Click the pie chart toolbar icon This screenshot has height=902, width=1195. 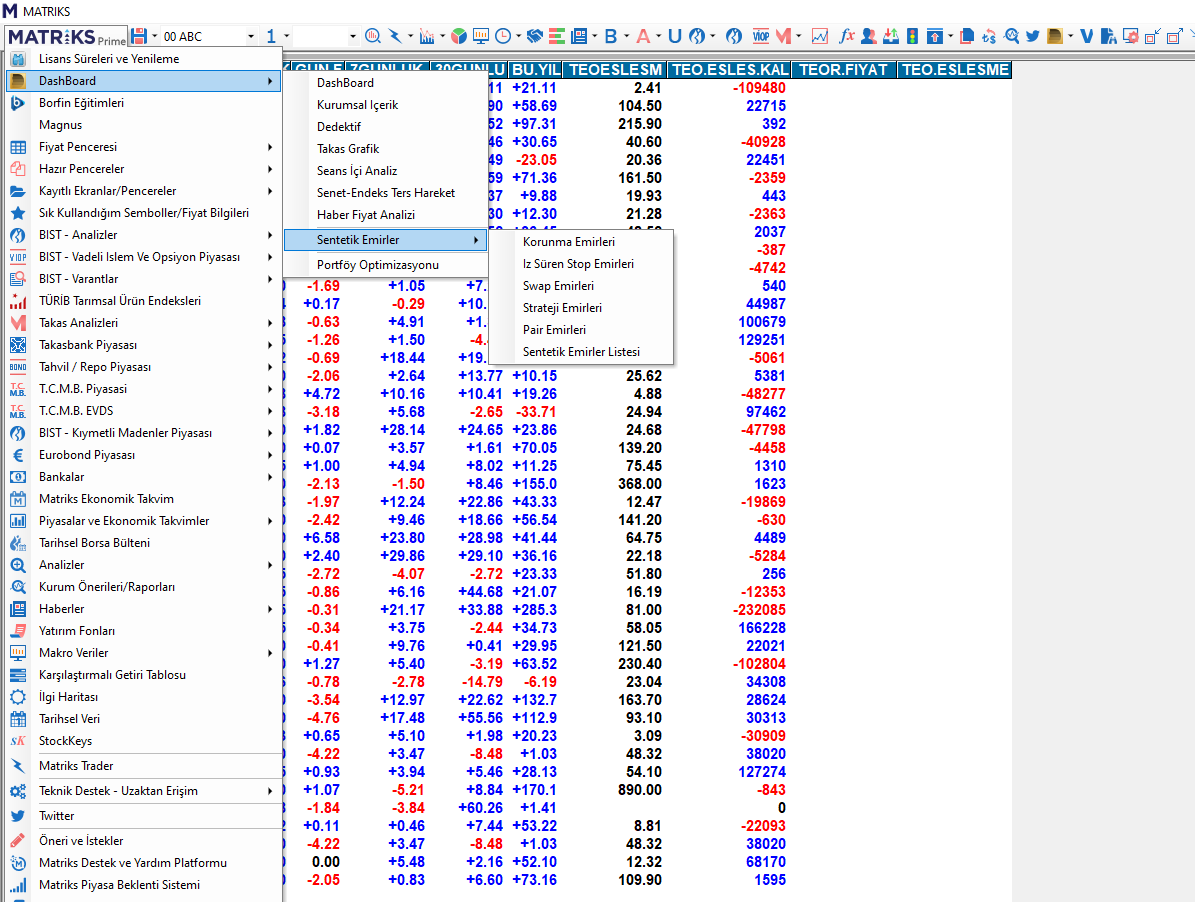pyautogui.click(x=457, y=36)
